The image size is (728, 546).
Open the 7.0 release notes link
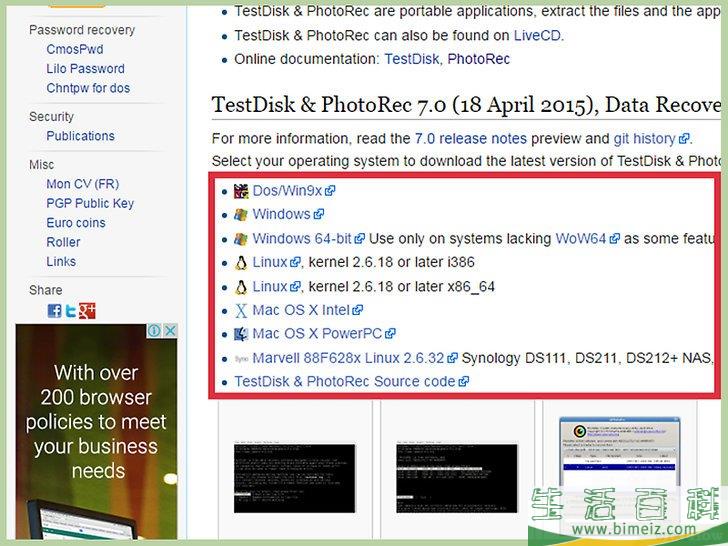click(471, 139)
